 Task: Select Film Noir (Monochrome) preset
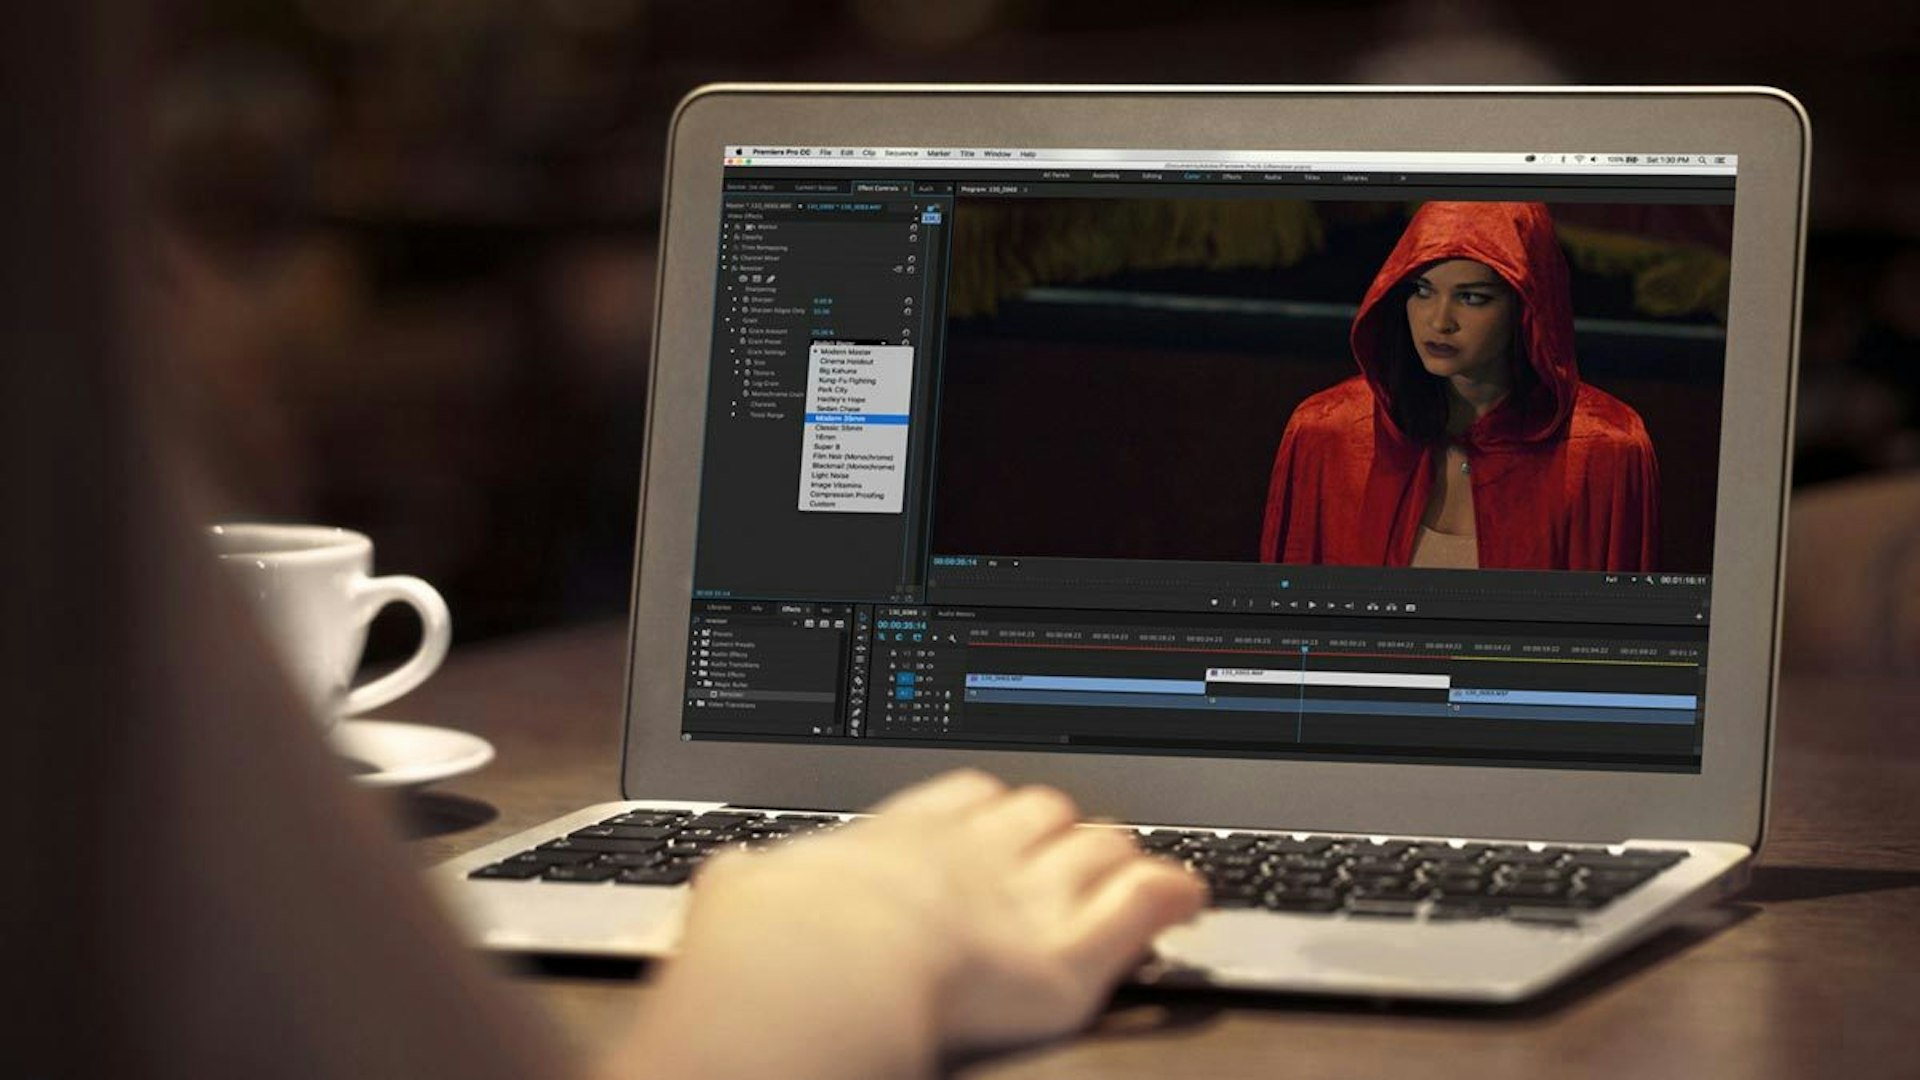coord(852,457)
